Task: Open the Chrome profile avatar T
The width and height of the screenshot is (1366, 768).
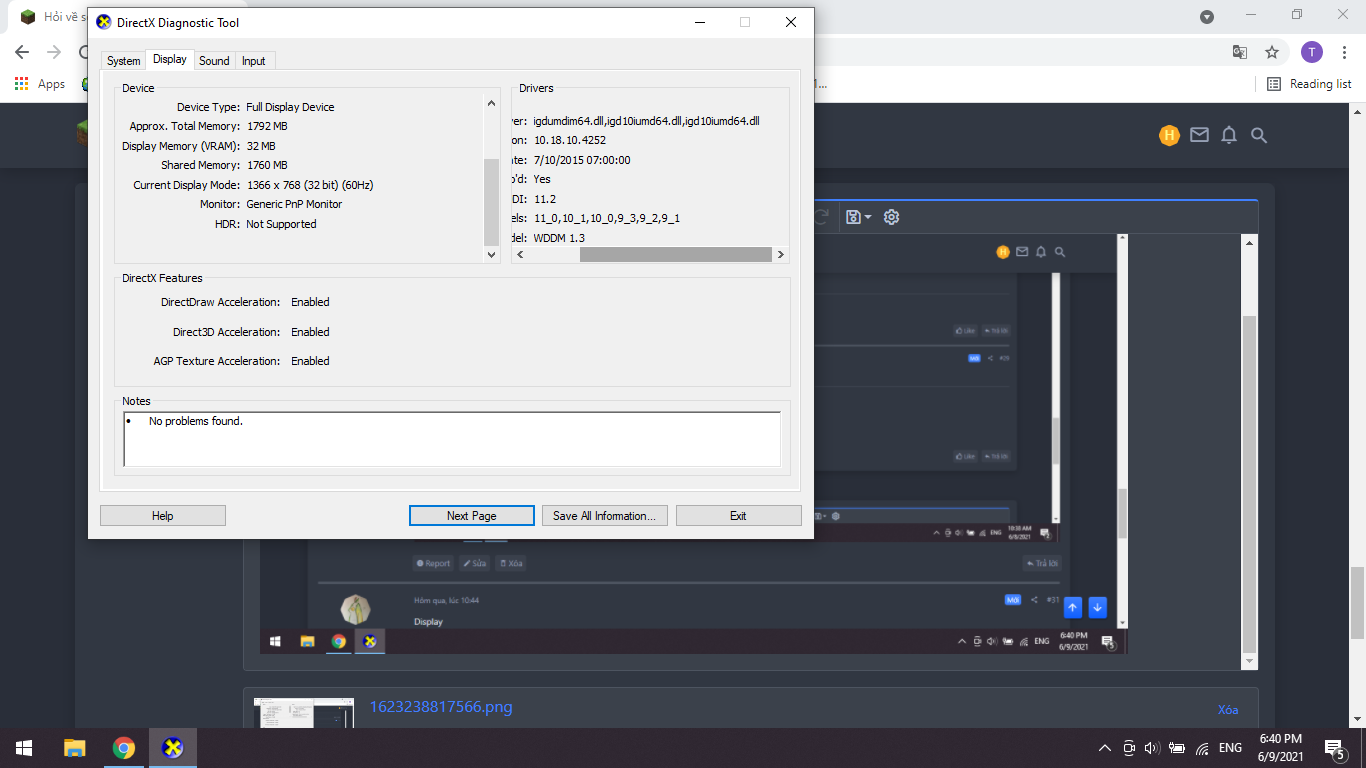Action: tap(1312, 52)
